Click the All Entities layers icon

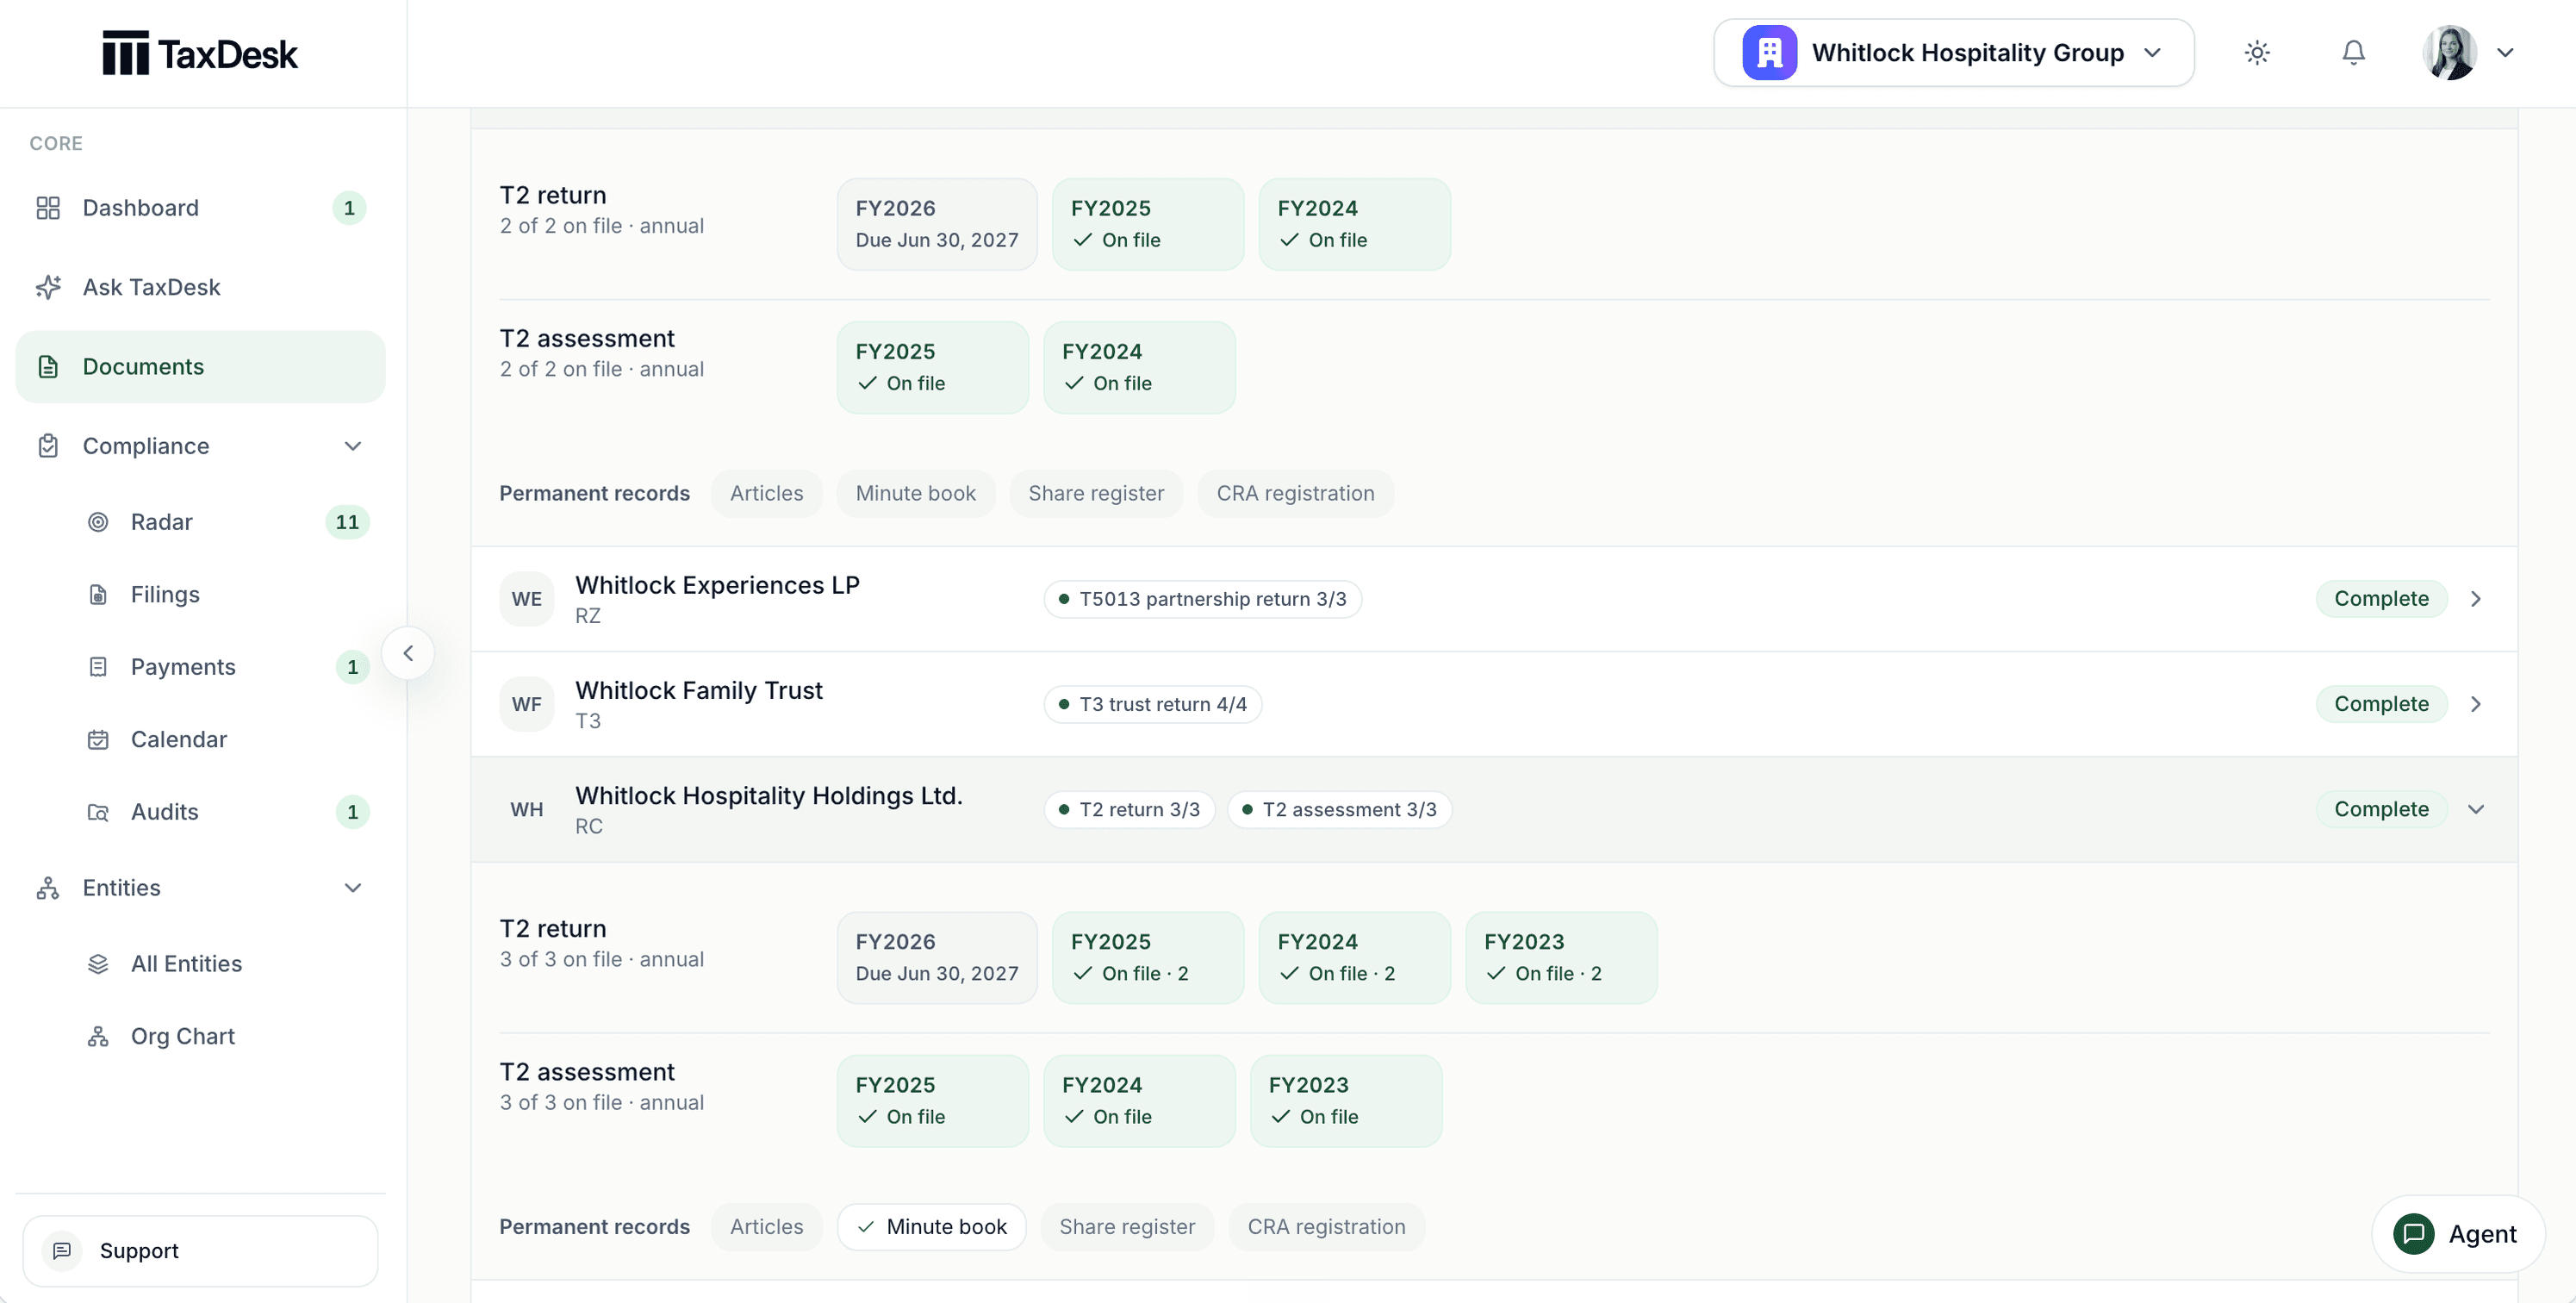click(x=98, y=964)
